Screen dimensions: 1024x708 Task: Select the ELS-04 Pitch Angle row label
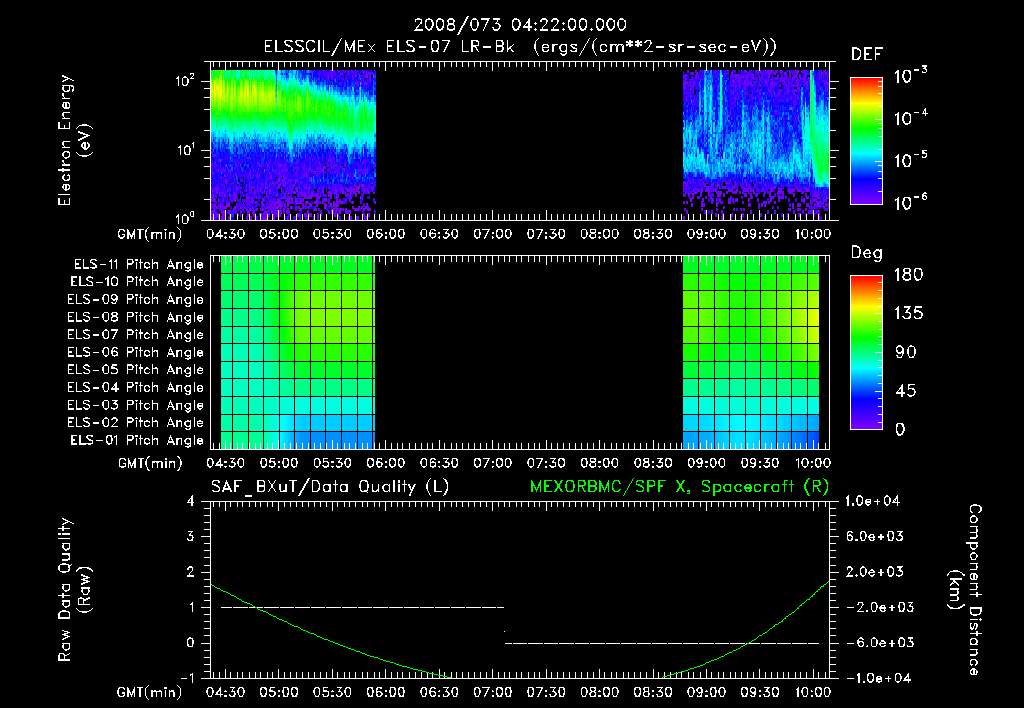tap(135, 387)
